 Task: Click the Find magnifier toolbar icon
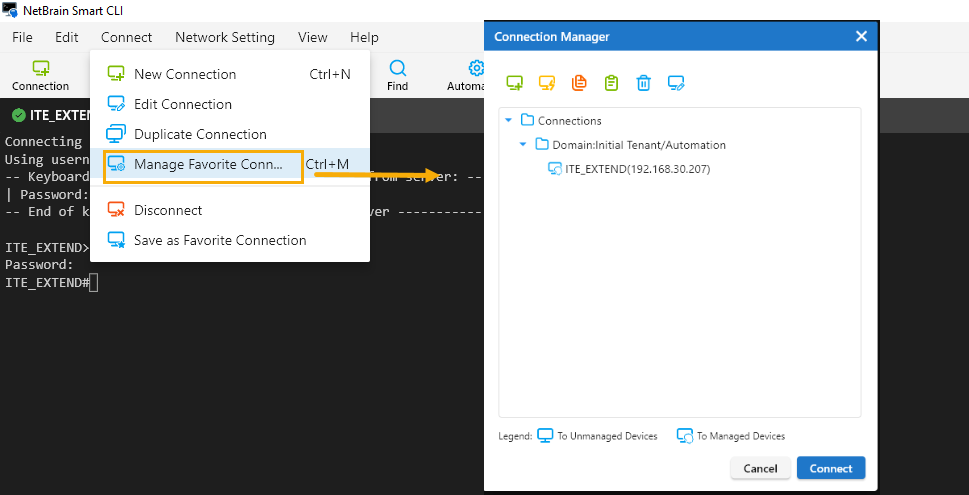click(x=397, y=68)
